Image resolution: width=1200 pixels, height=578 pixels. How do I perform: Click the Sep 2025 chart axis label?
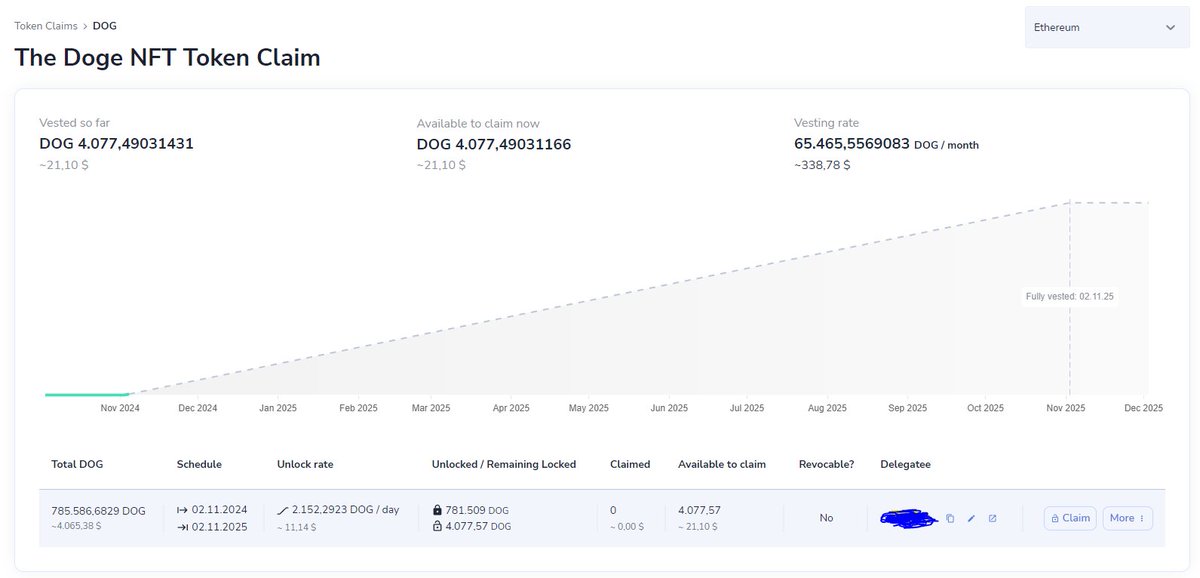coord(907,408)
